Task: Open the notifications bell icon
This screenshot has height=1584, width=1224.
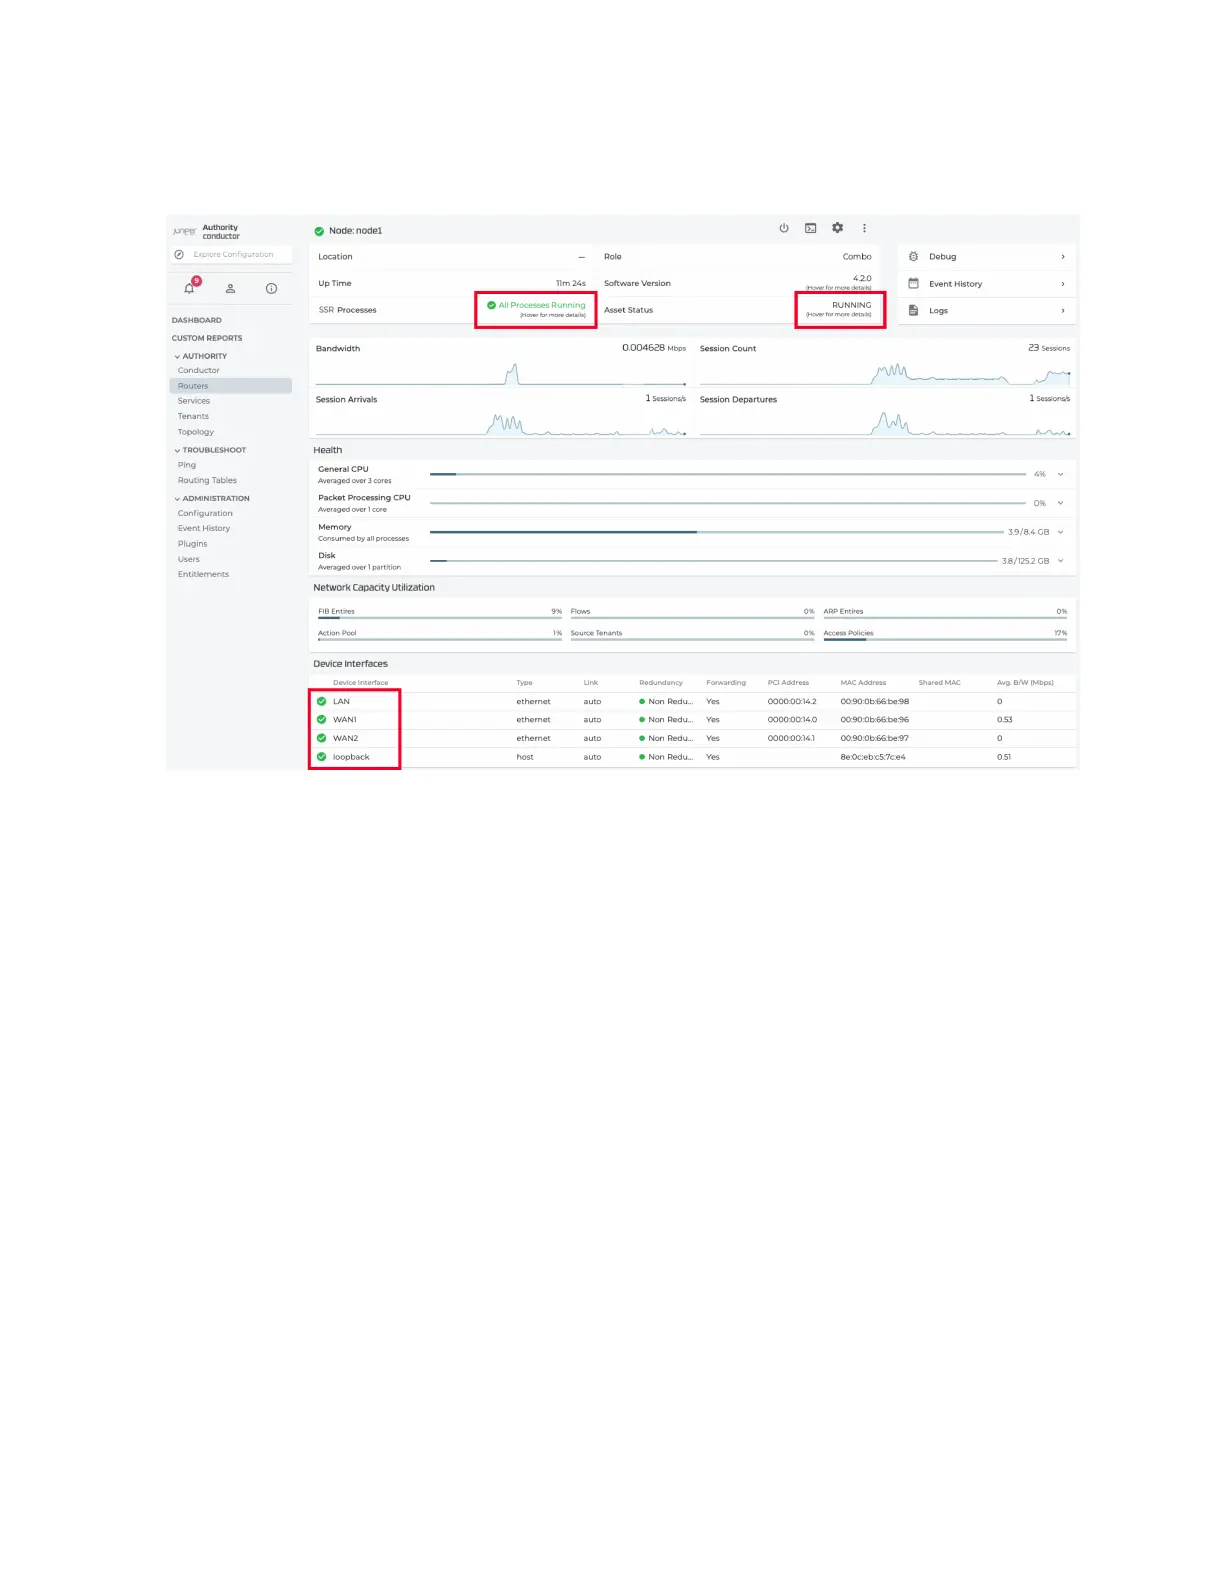Action: tap(189, 288)
